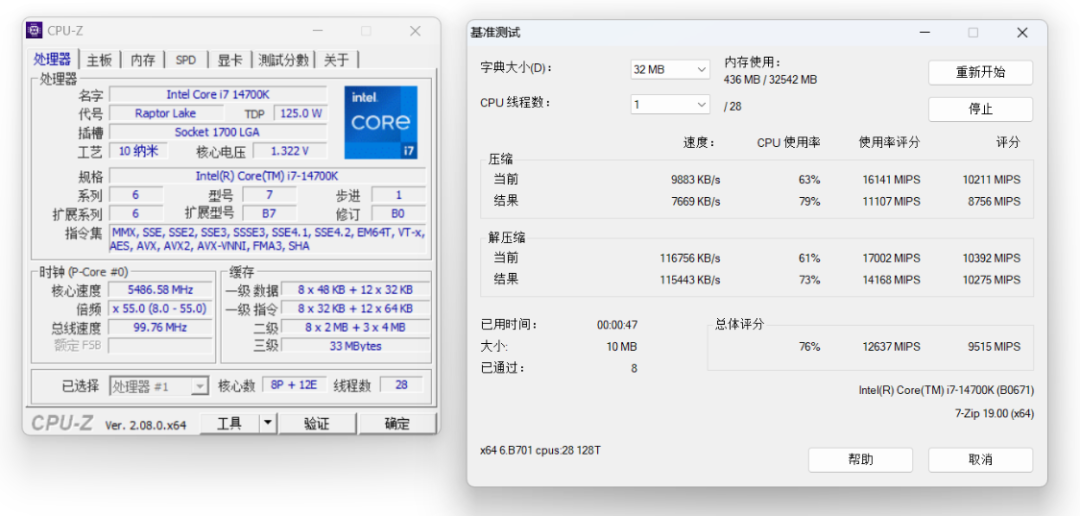Screen dimensions: 1080x516
Task: Click the 总体评分 value 12637 MIPS
Action: tap(891, 347)
